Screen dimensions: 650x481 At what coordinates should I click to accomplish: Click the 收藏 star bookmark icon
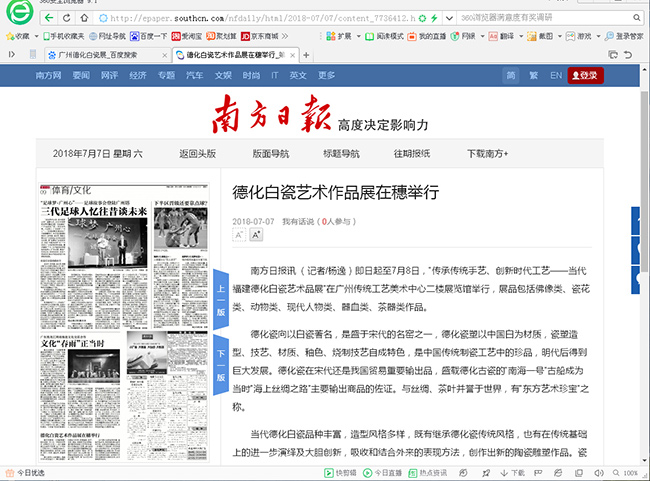pos(9,36)
